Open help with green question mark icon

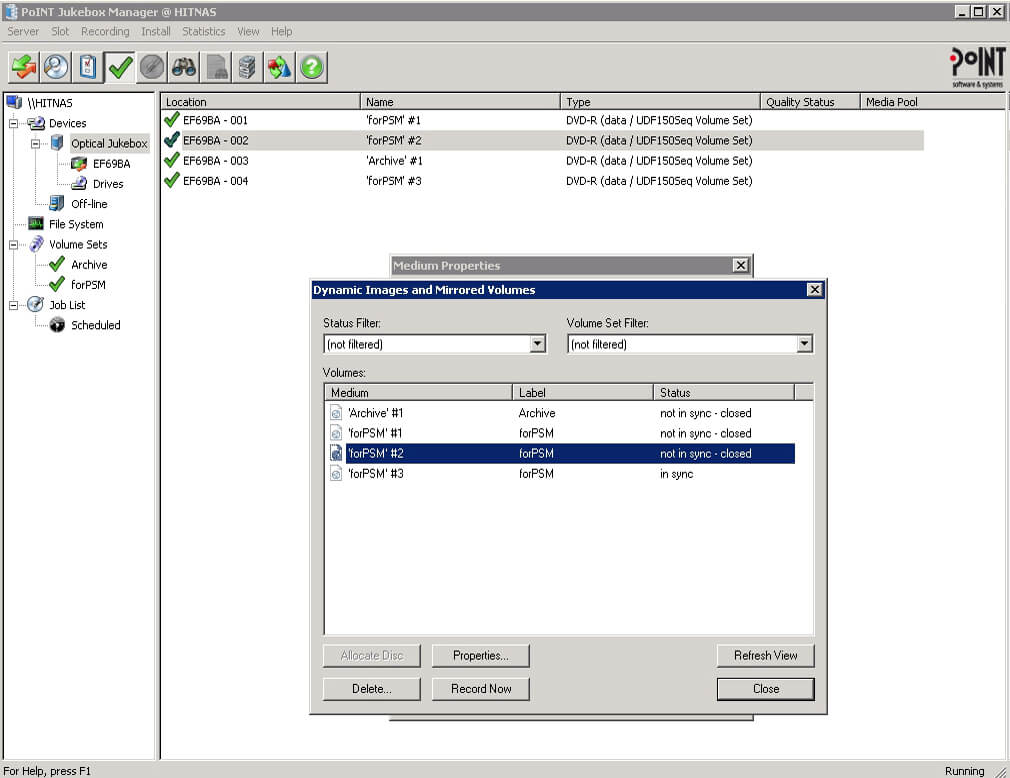tap(312, 67)
